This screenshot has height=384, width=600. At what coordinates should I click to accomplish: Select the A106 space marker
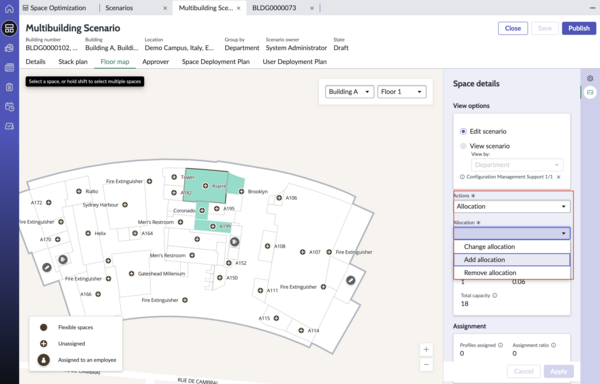click(x=279, y=198)
